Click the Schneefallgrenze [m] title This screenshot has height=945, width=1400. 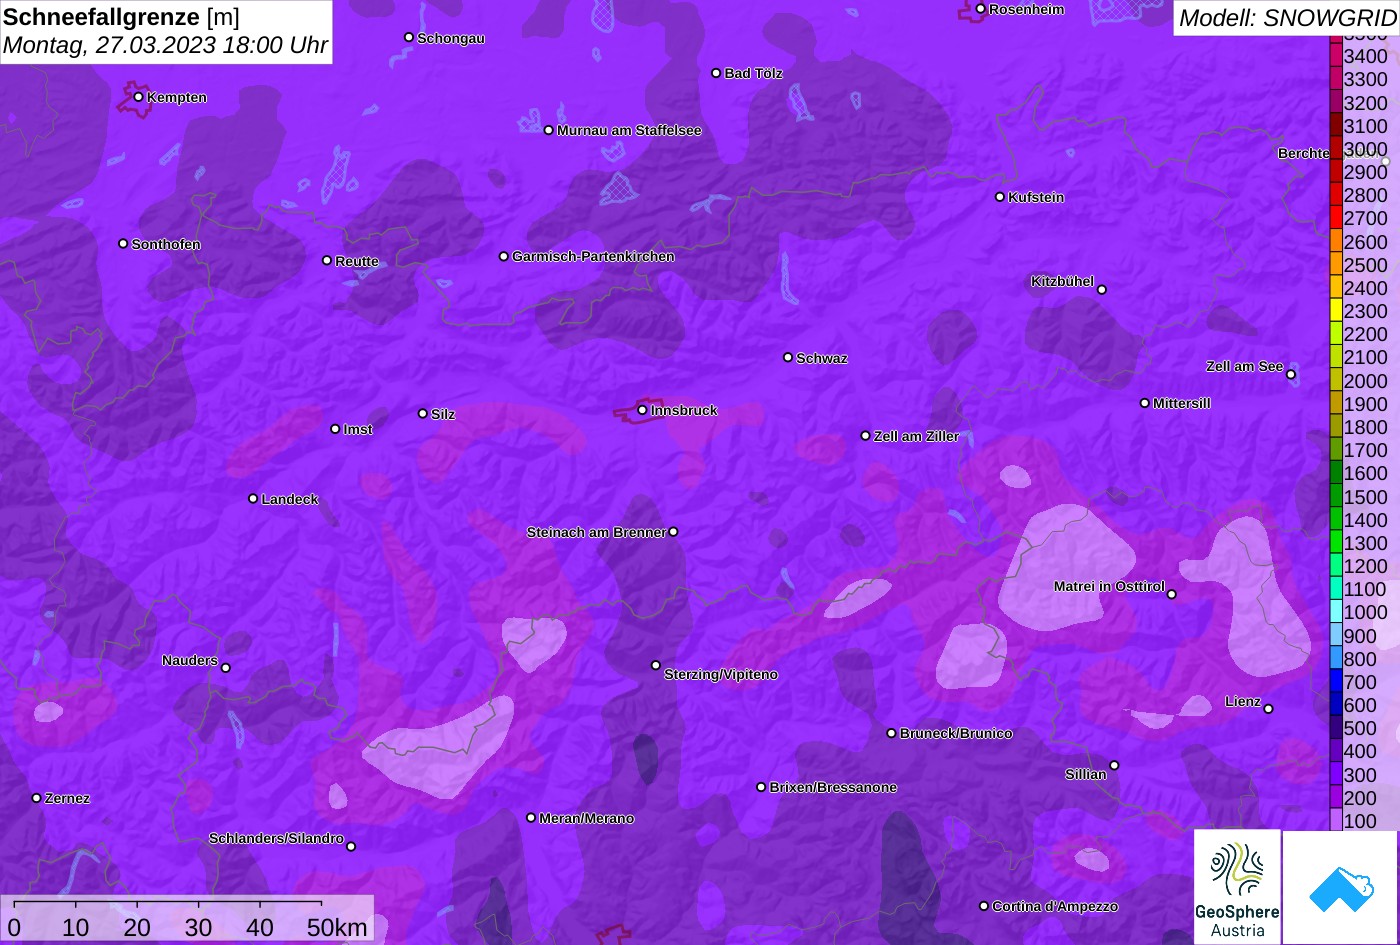click(121, 17)
